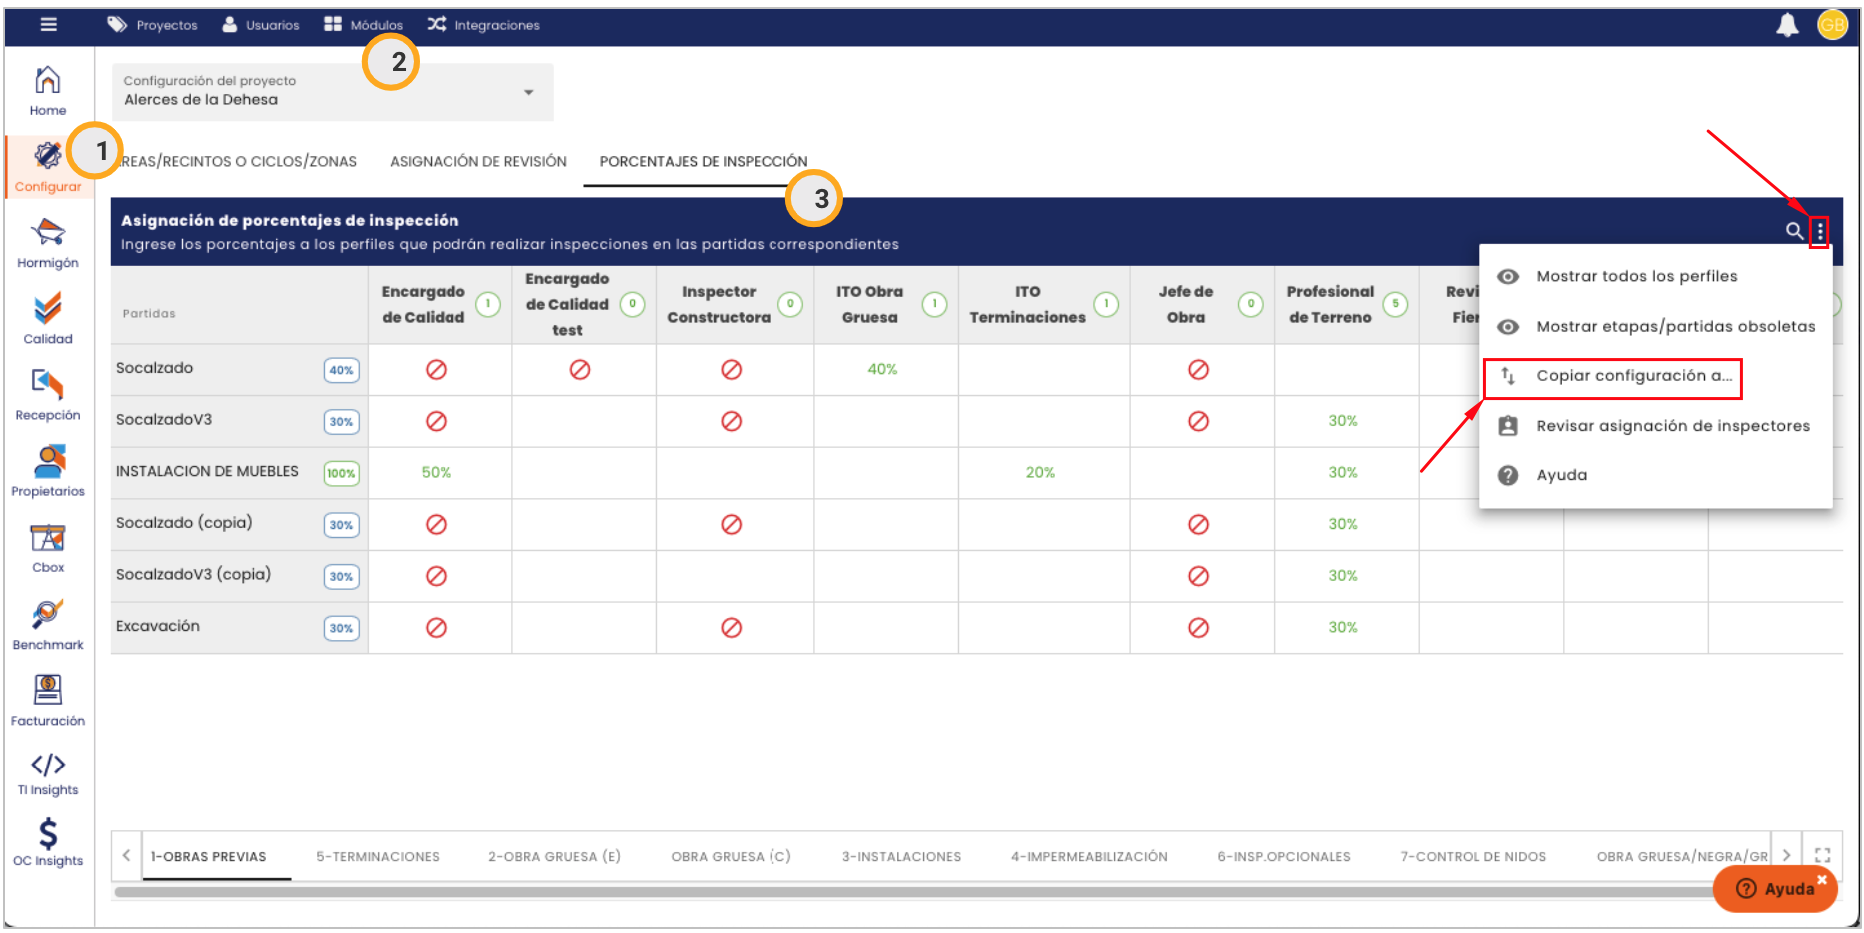Image resolution: width=1864 pixels, height=933 pixels.
Task: Click the 100% badge for Instalacion de Muebles
Action: point(341,473)
